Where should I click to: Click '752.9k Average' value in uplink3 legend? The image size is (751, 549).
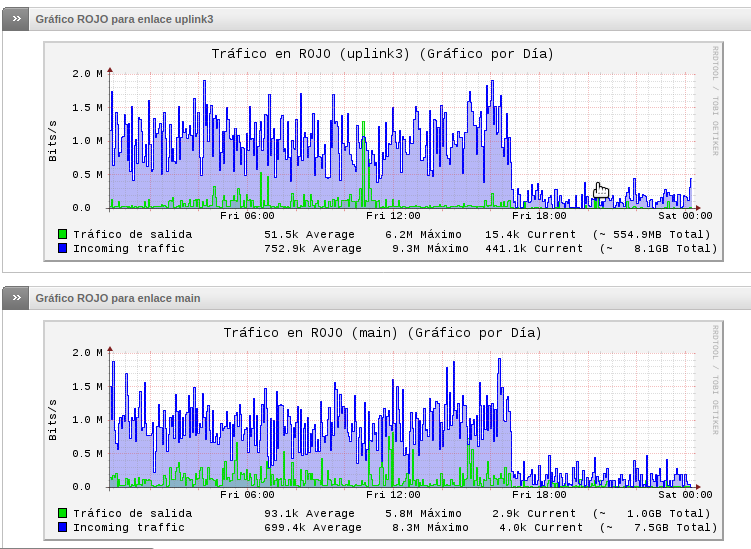(x=313, y=248)
